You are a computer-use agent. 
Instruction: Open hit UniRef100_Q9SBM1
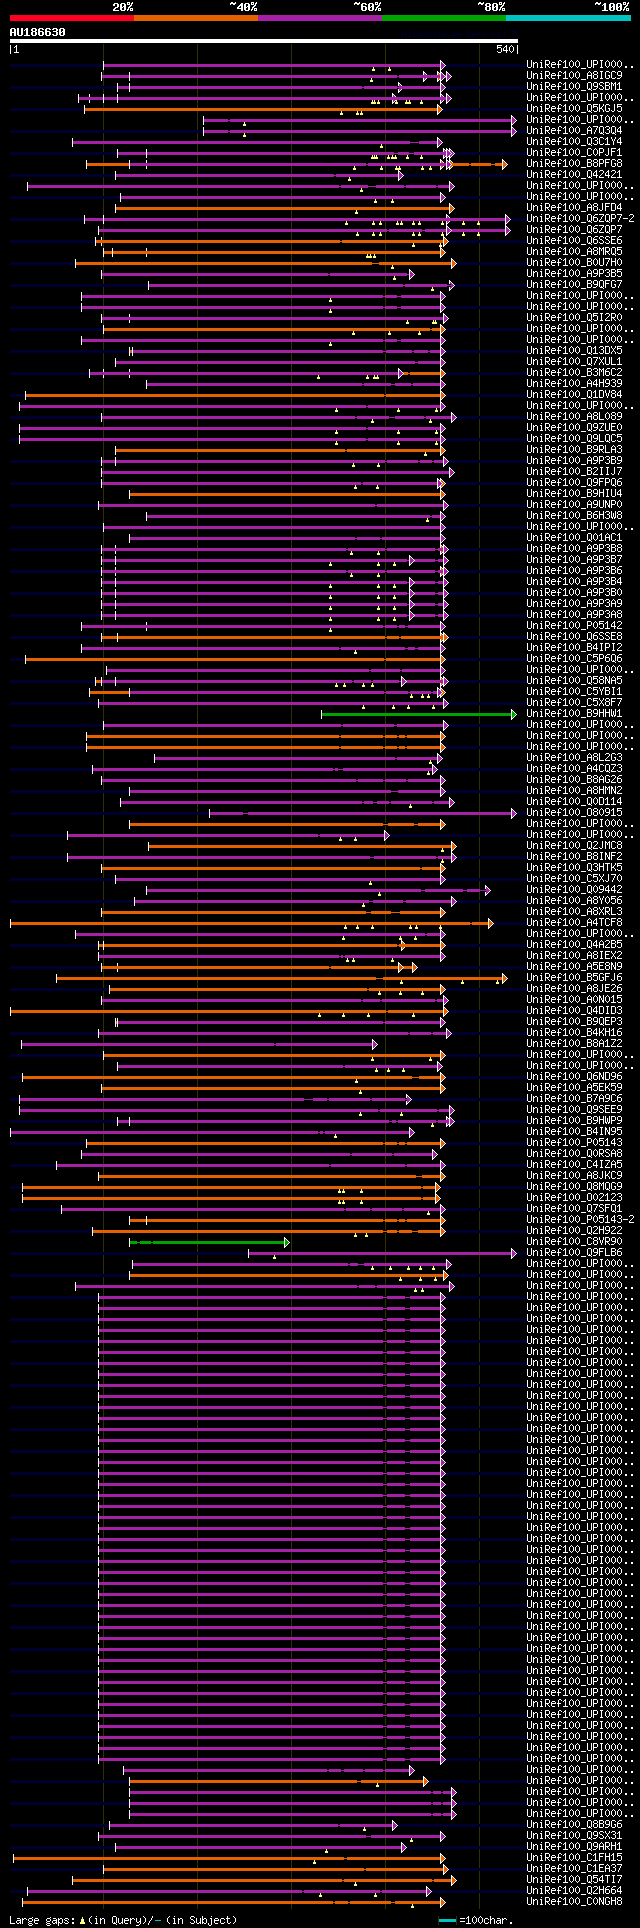coord(574,86)
